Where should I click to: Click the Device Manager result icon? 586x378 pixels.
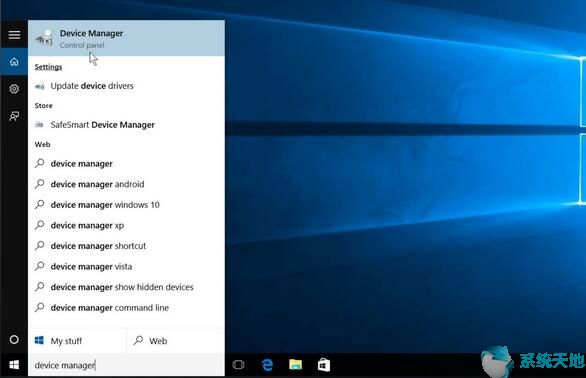pyautogui.click(x=44, y=38)
